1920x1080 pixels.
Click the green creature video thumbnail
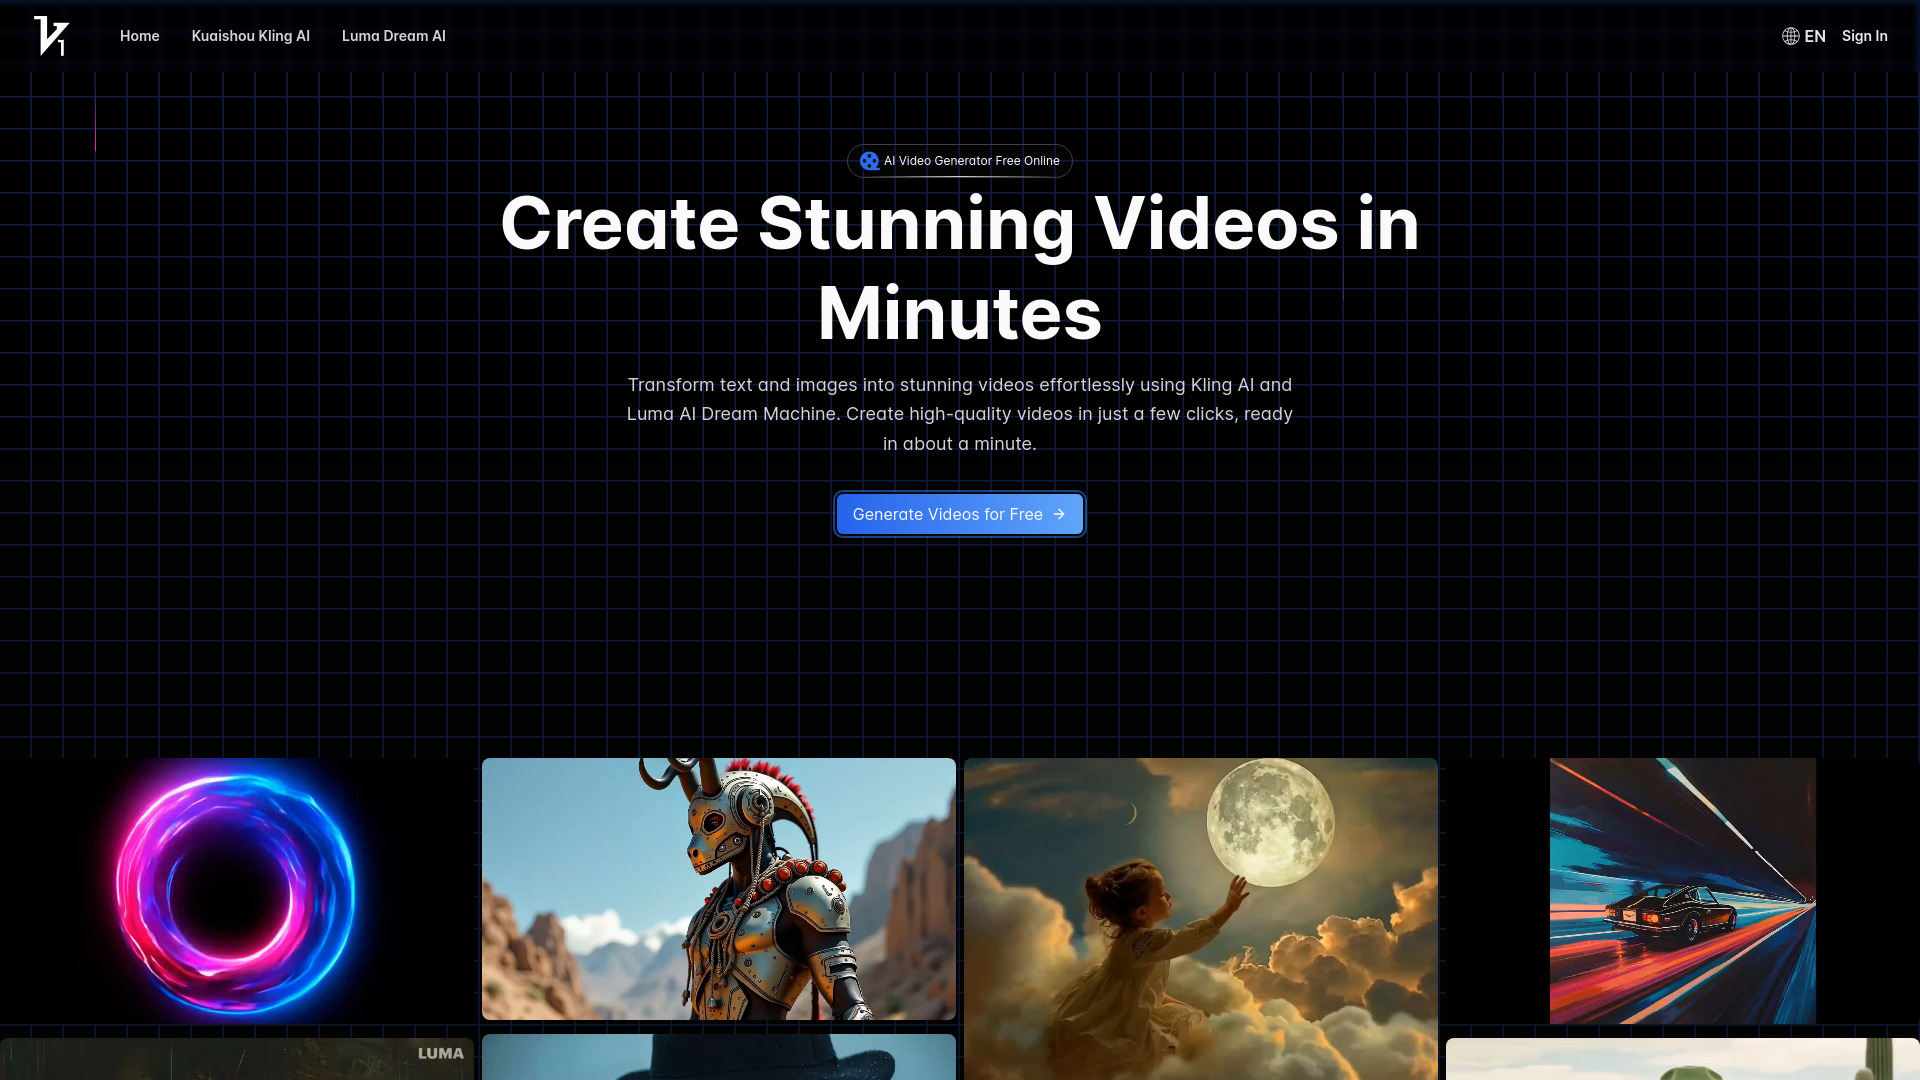coord(1682,1062)
